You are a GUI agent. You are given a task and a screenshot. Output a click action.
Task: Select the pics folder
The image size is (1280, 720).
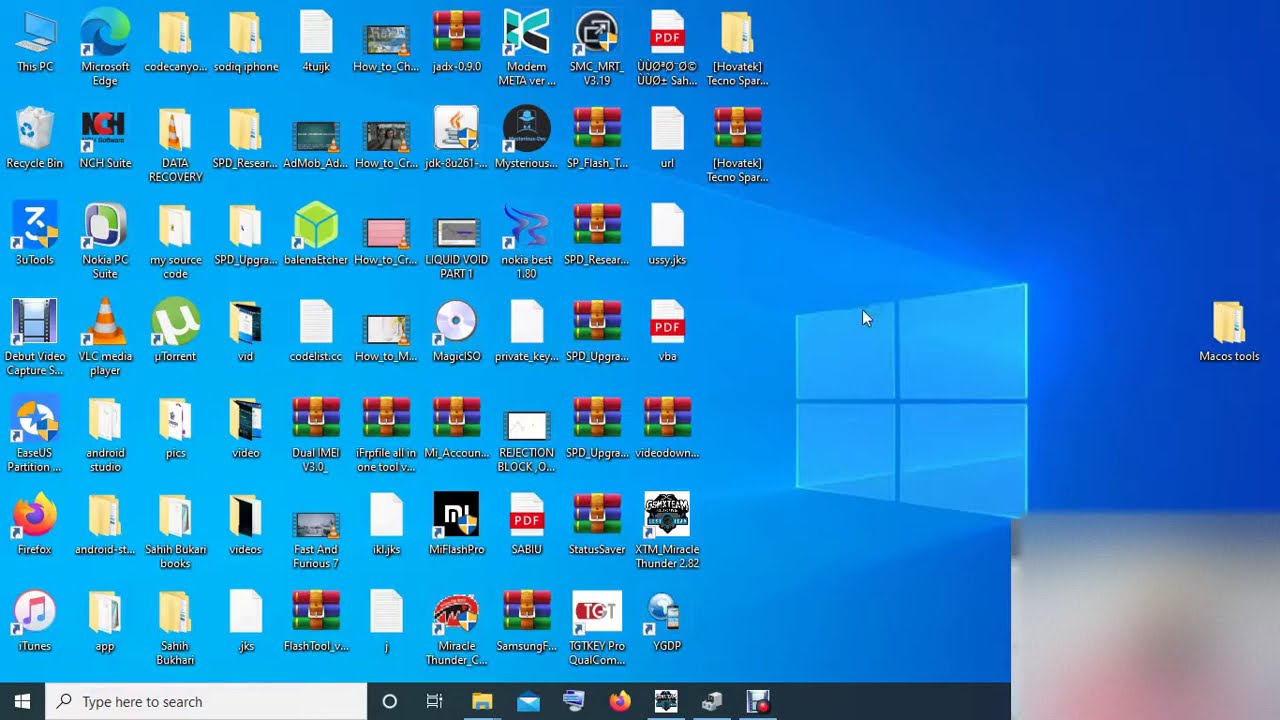(x=175, y=428)
